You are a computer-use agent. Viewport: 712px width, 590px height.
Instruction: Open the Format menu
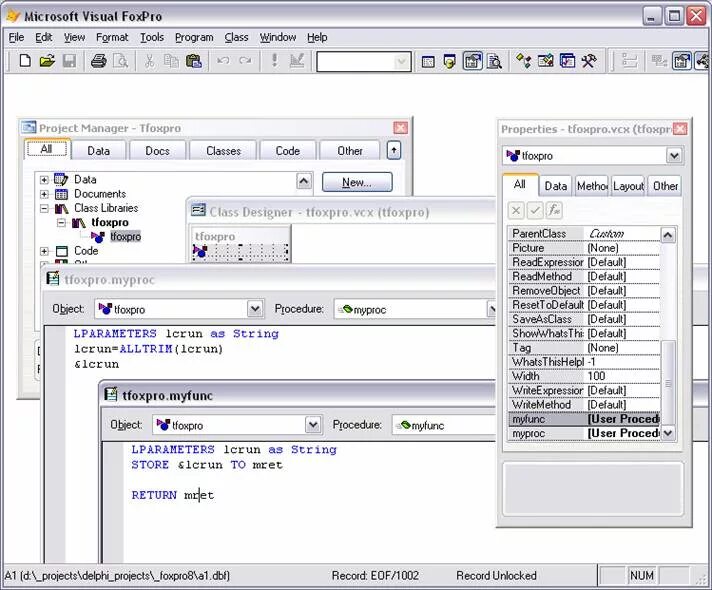coord(112,37)
